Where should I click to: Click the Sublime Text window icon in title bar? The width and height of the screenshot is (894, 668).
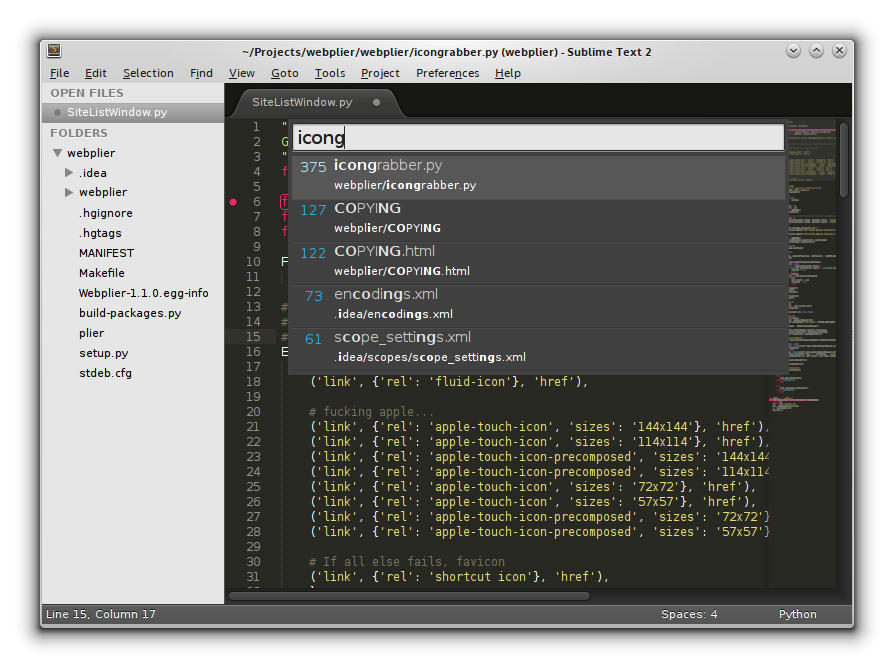coord(54,51)
